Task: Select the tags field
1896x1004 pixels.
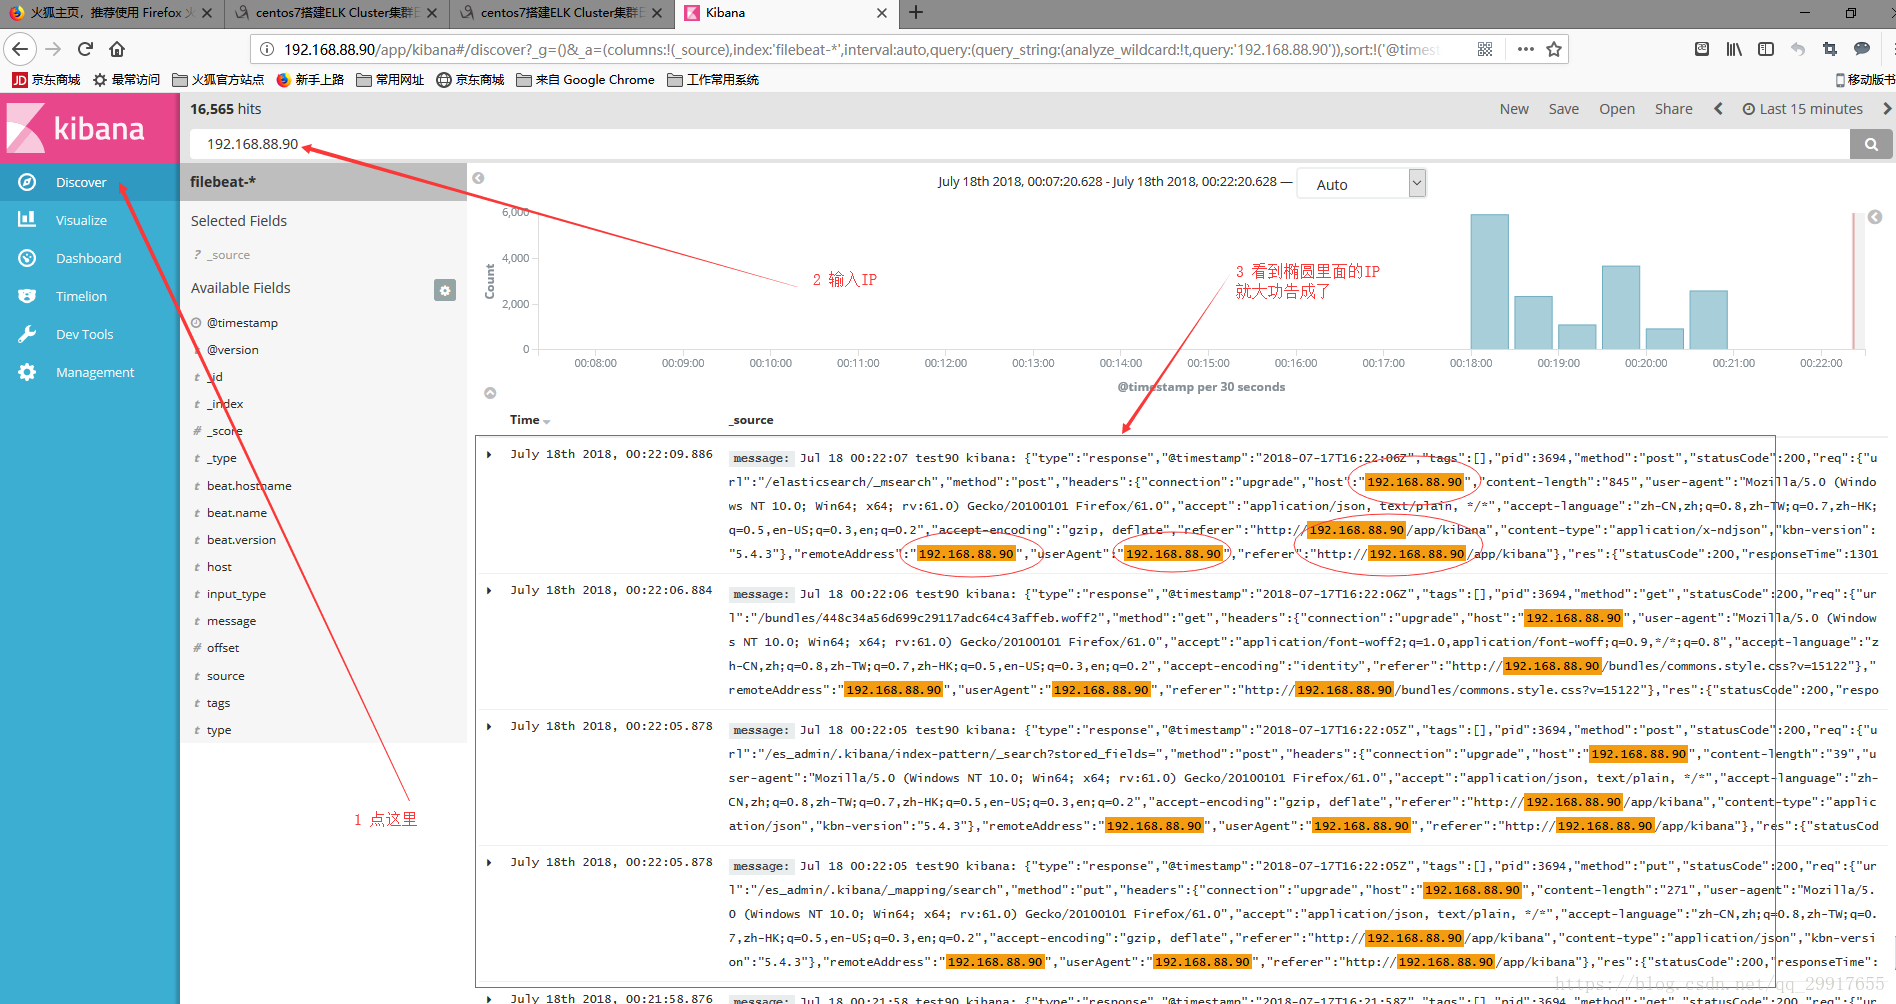Action: 218,703
